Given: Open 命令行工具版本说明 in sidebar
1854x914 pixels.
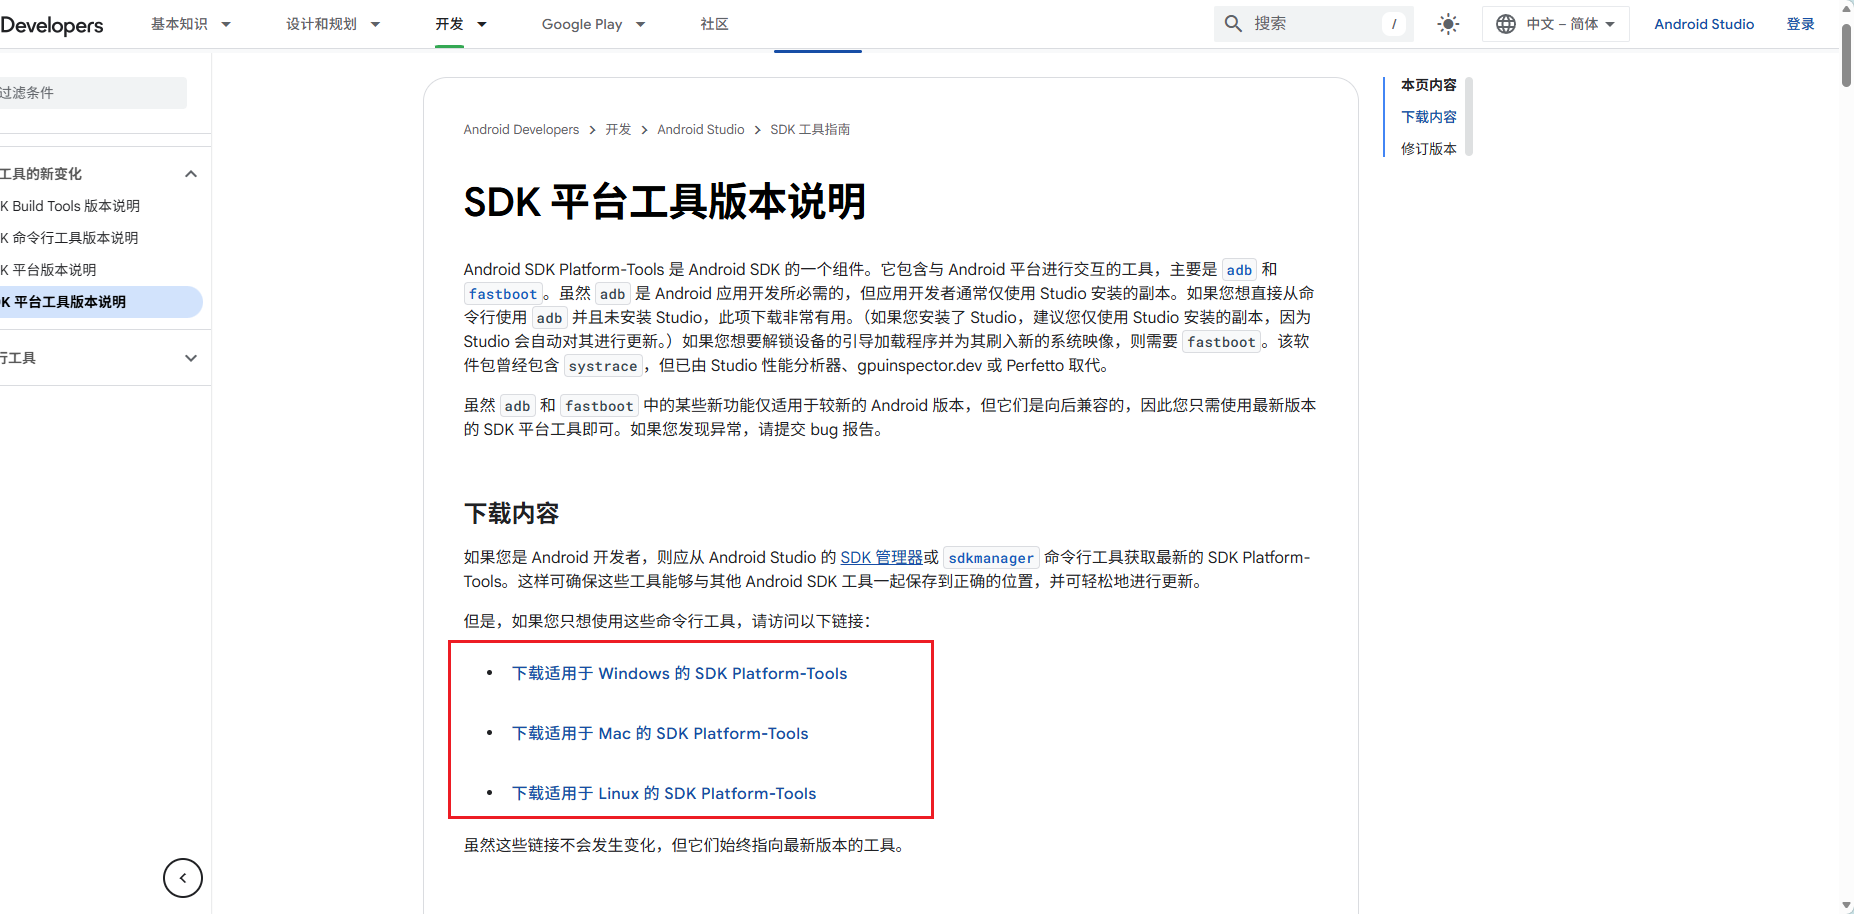Looking at the screenshot, I should pyautogui.click(x=69, y=238).
